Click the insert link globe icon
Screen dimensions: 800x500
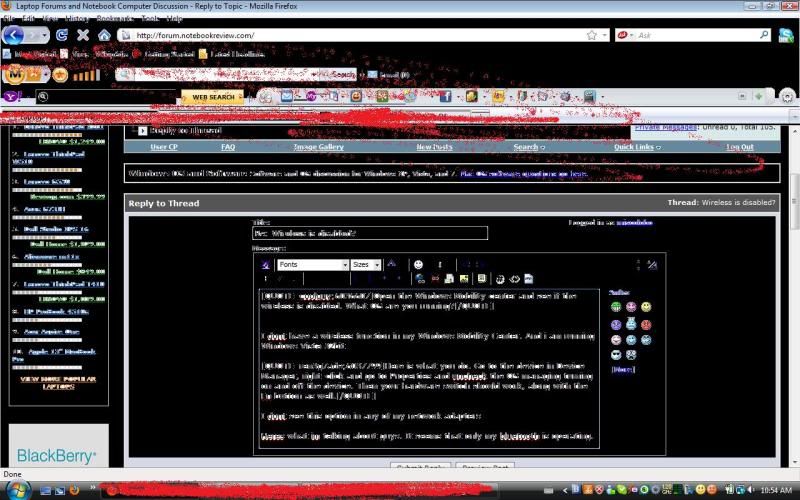[420, 279]
